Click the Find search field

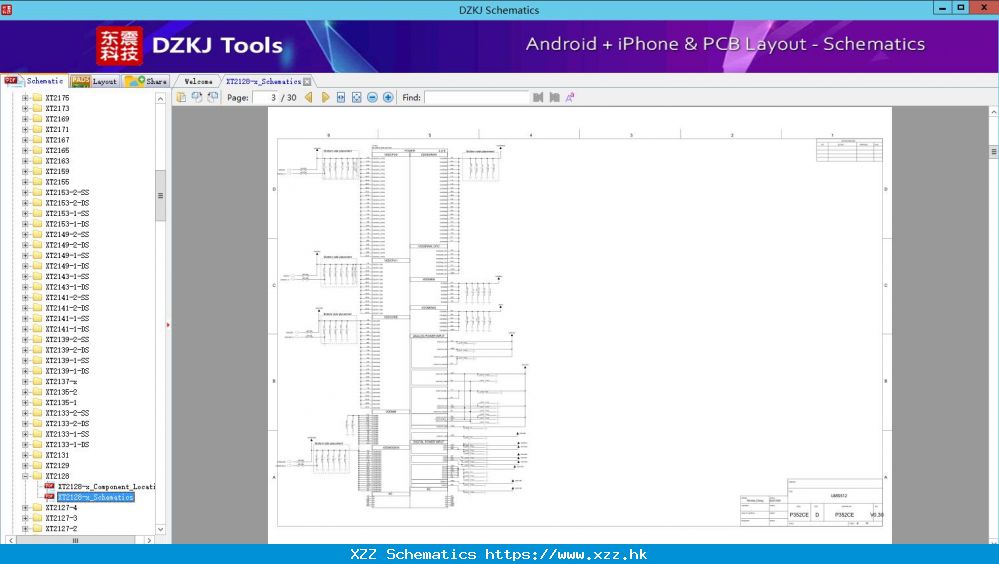pyautogui.click(x=477, y=98)
